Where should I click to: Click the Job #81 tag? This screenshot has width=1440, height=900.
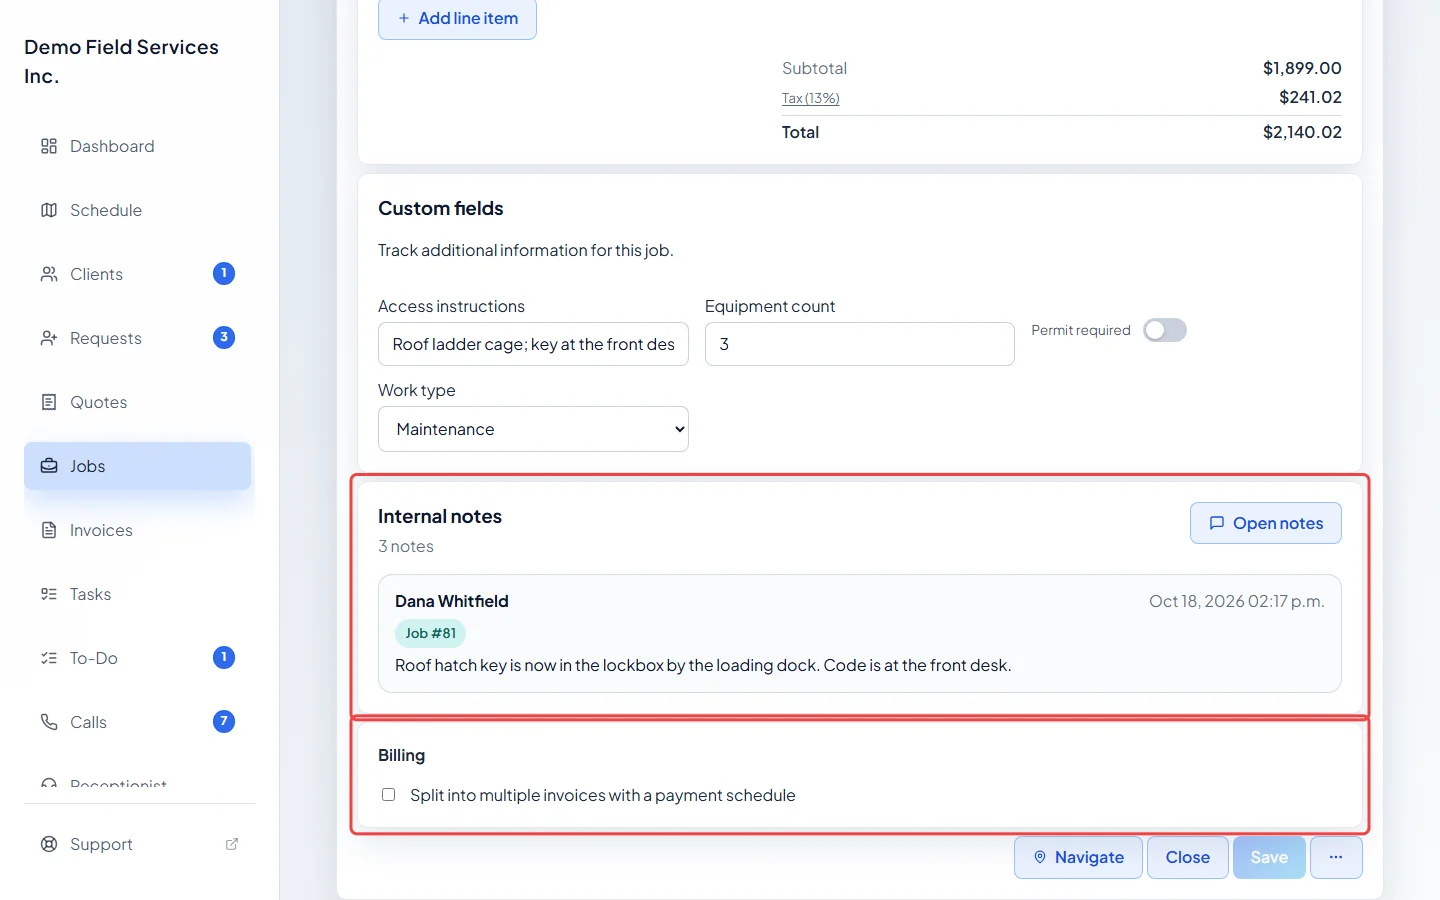point(431,633)
